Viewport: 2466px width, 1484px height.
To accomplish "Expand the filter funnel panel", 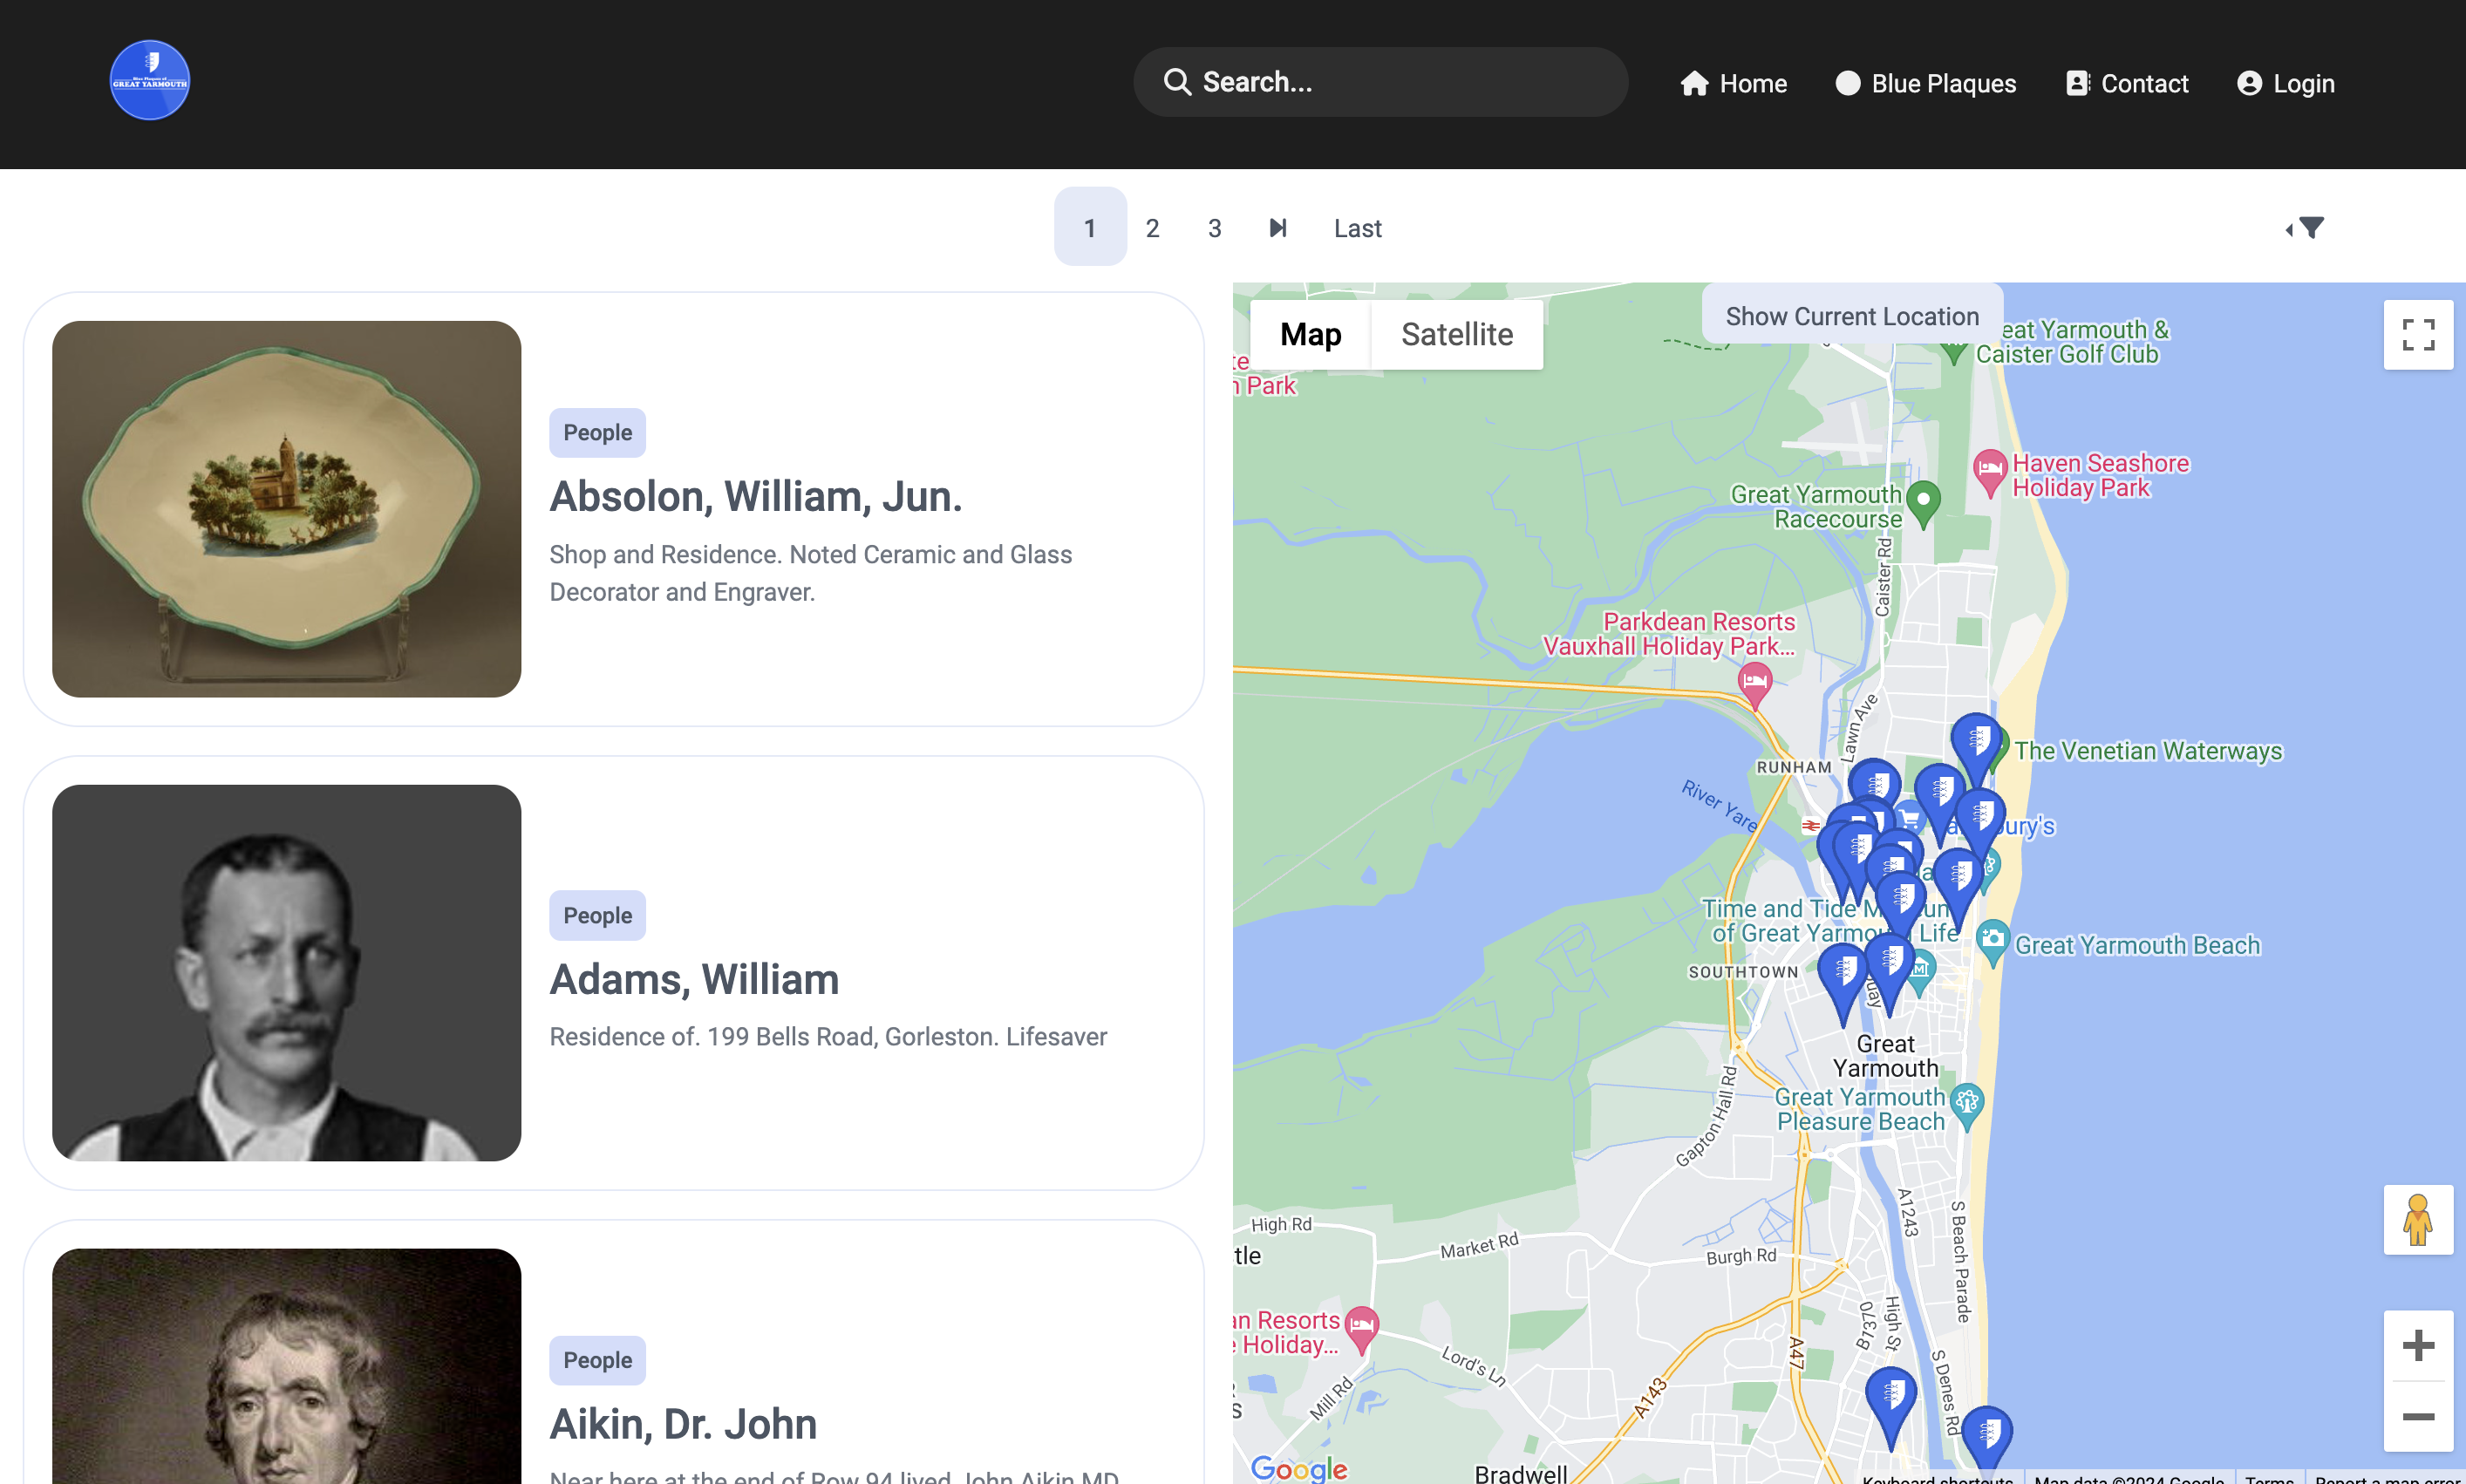I will [2305, 228].
